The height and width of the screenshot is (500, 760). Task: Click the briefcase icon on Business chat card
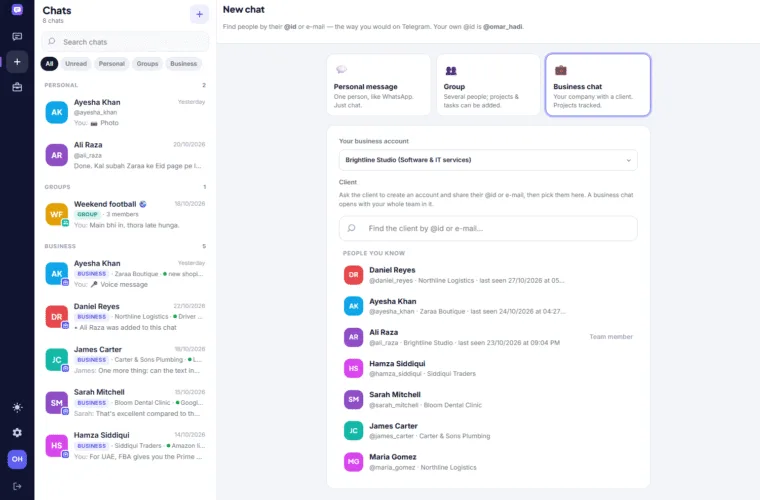pyautogui.click(x=561, y=70)
